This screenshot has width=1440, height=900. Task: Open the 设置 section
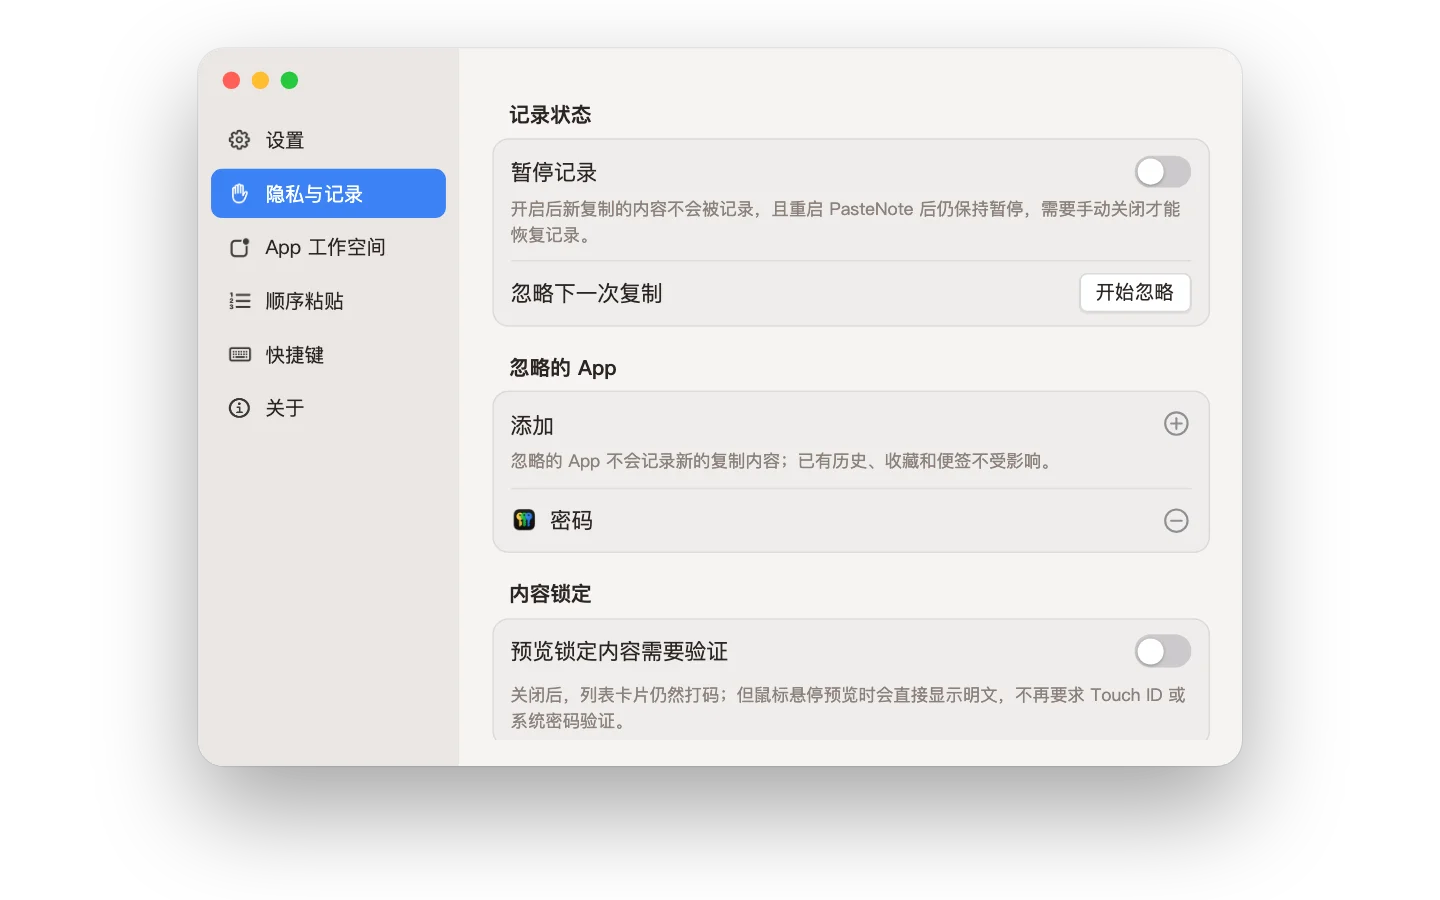pos(328,140)
